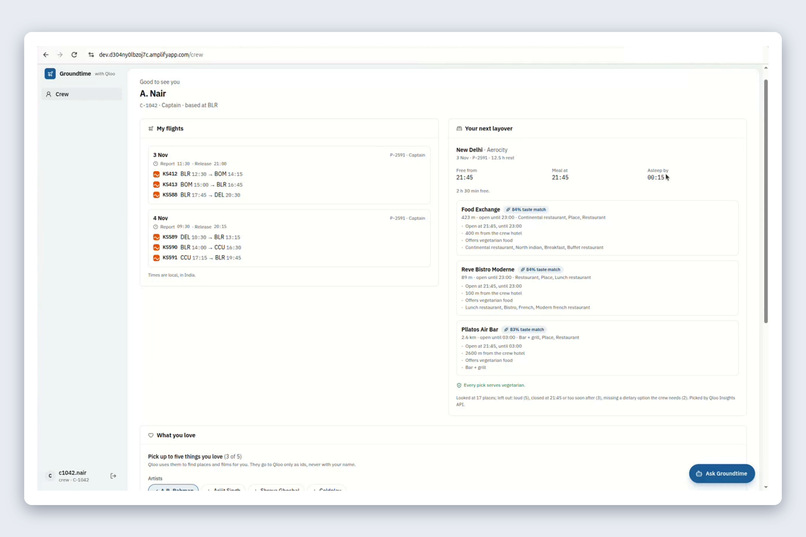Image resolution: width=806 pixels, height=537 pixels.
Task: Click 'Every pick serves vegetarian.' text
Action: pyautogui.click(x=494, y=385)
